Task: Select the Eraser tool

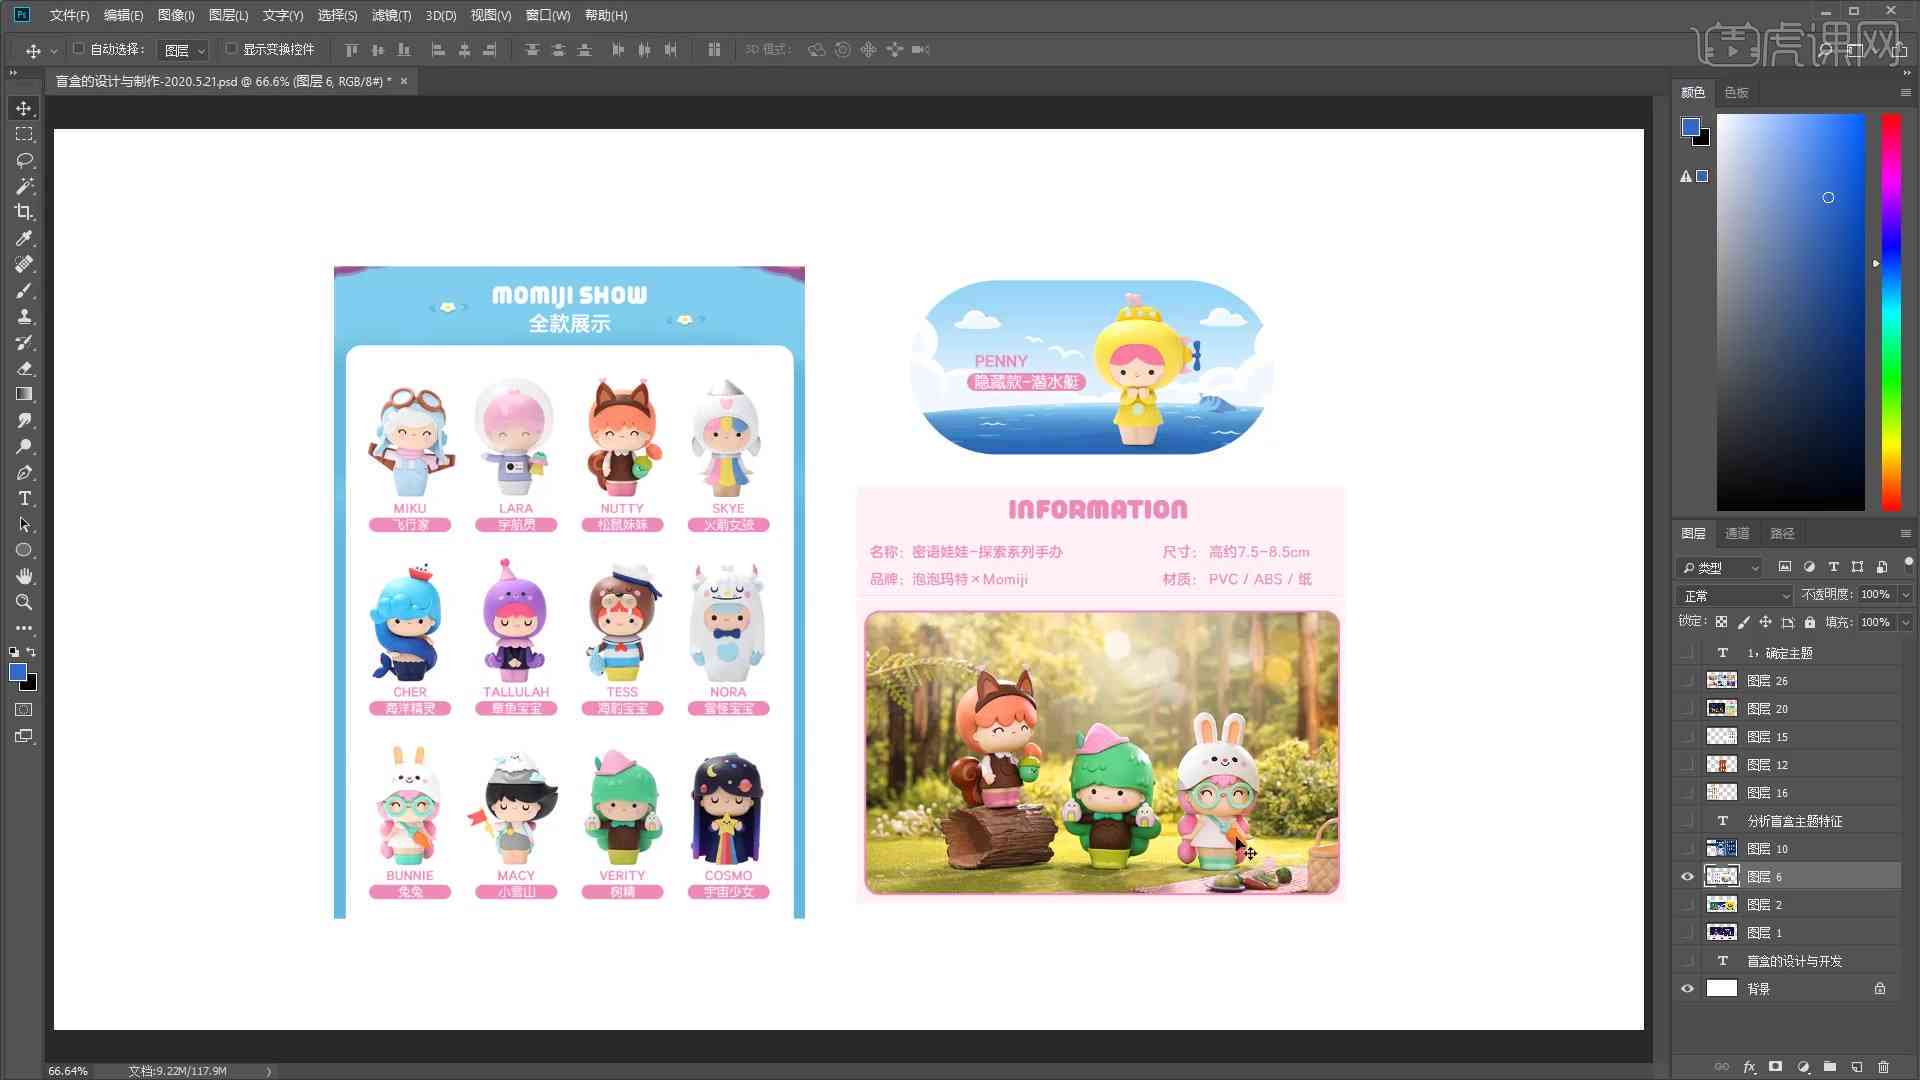Action: 24,368
